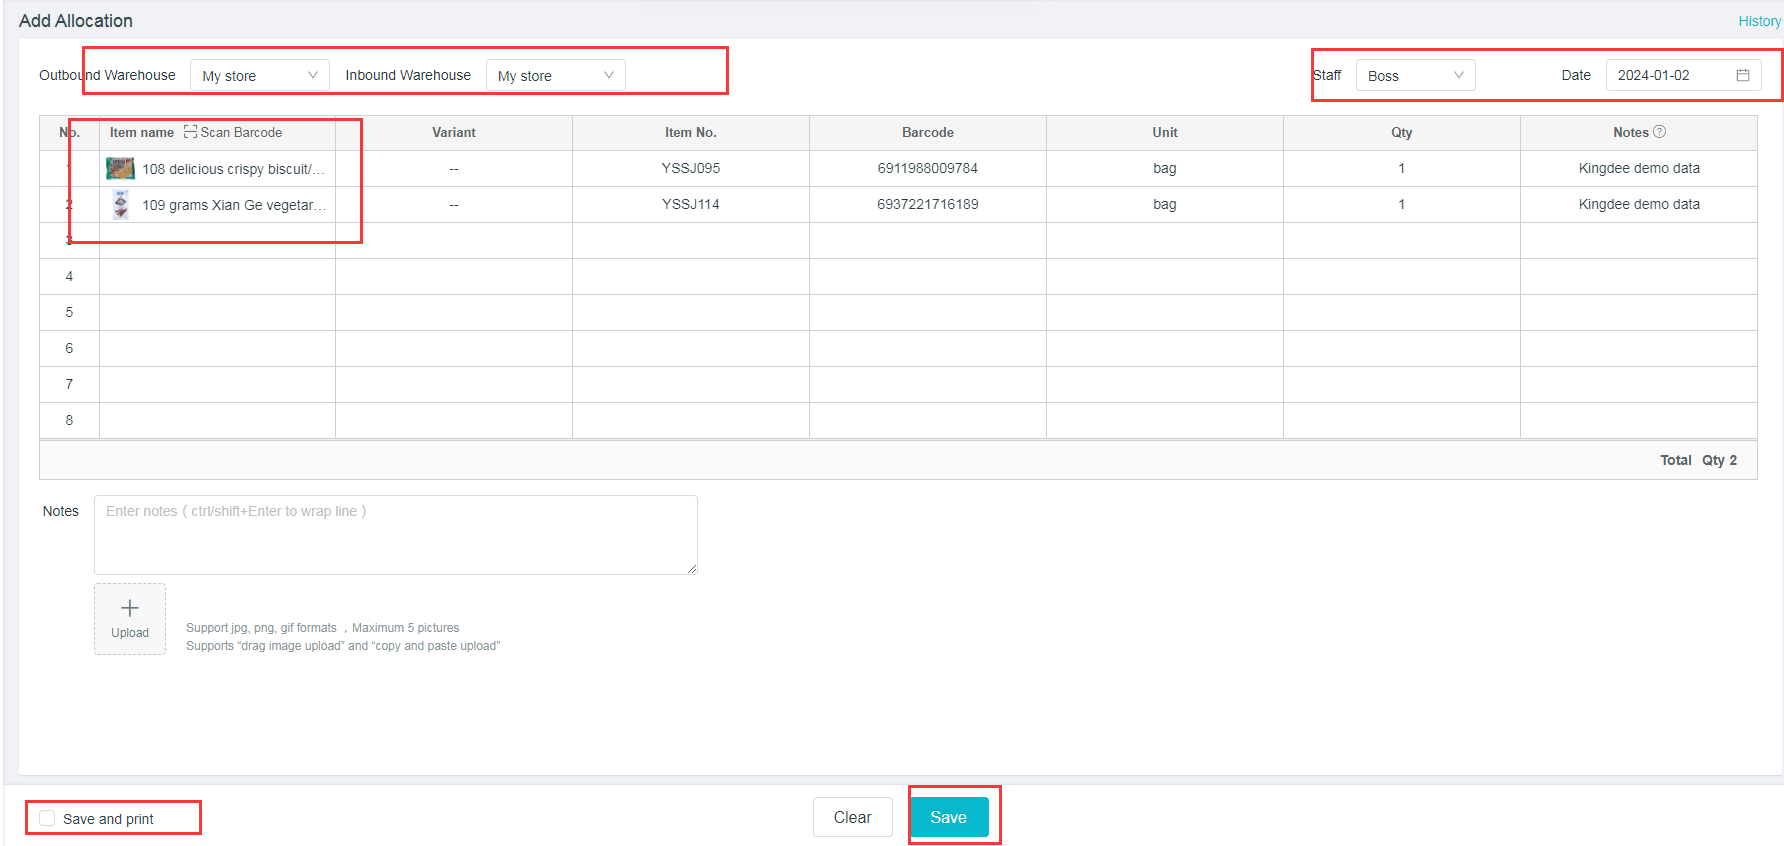This screenshot has height=846, width=1784.
Task: Click the empty Item name cell in row 4
Action: point(217,276)
